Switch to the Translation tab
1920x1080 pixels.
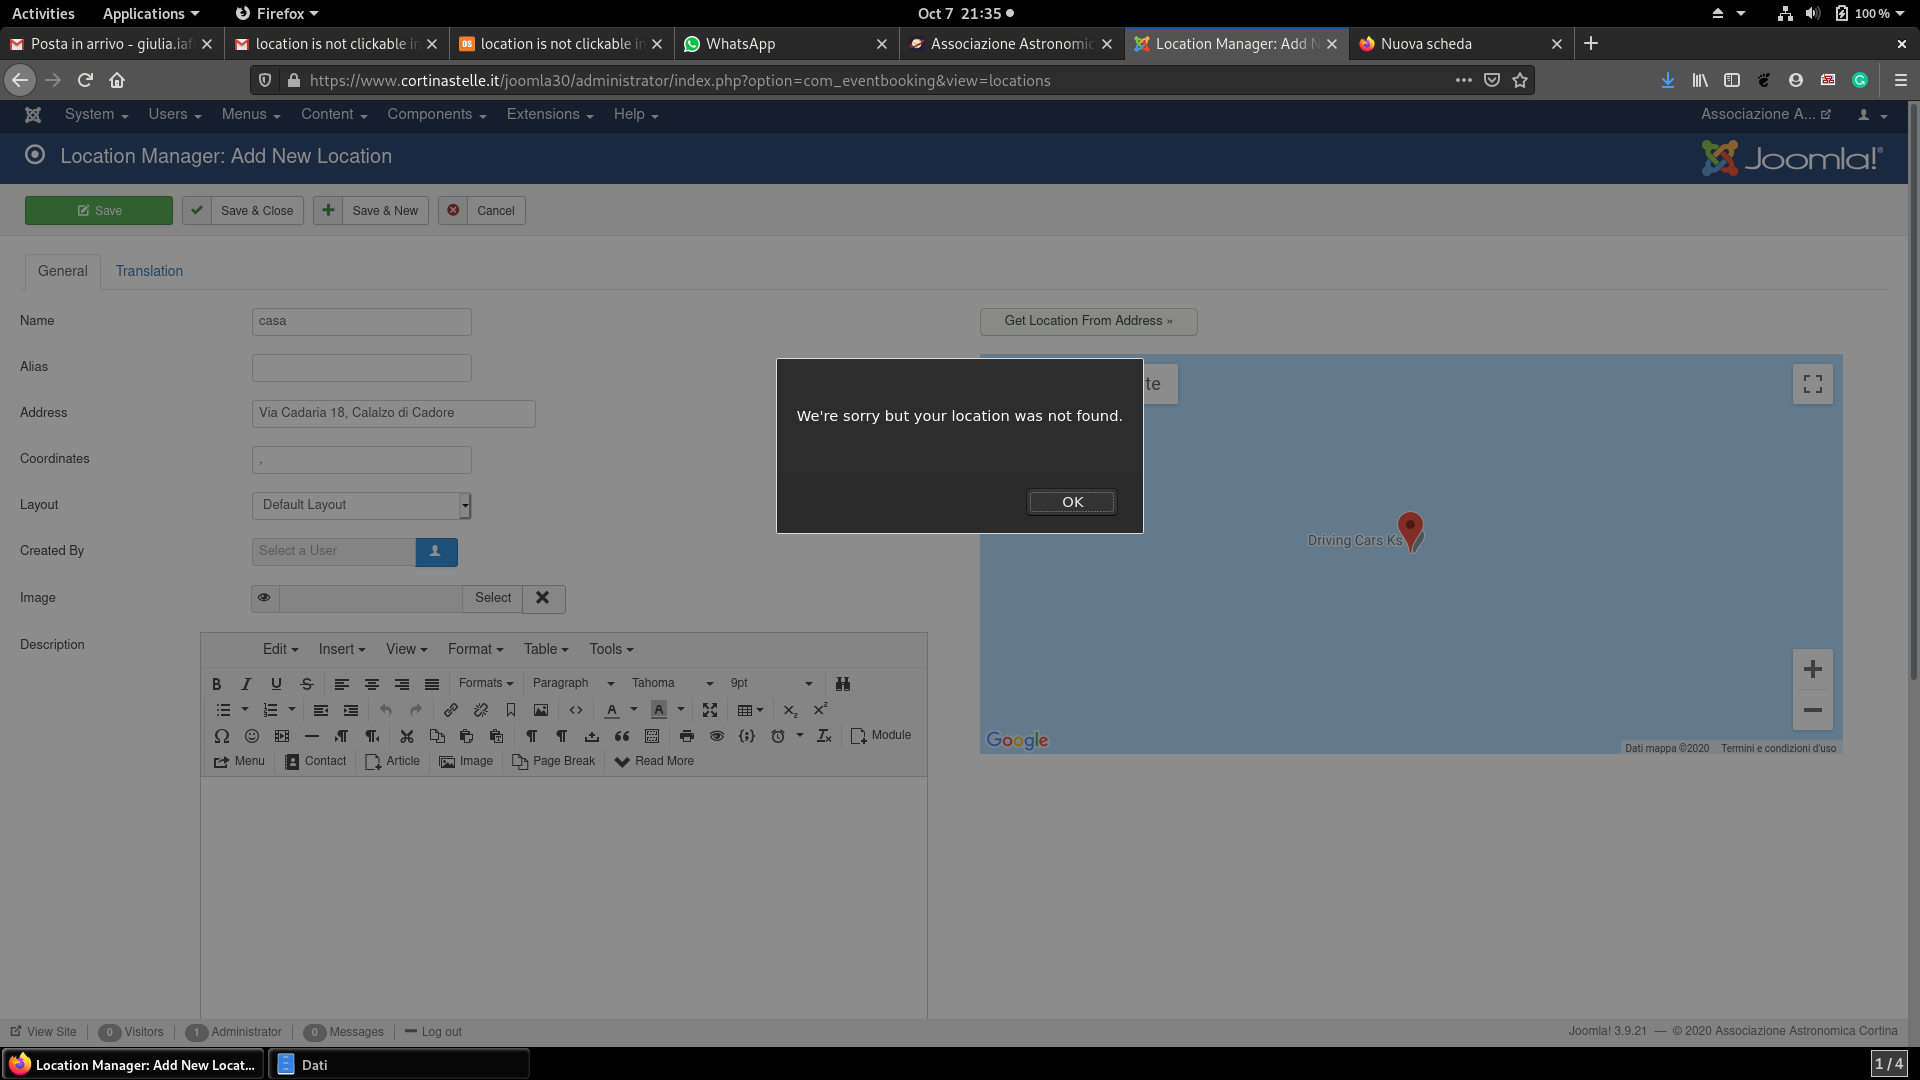[149, 271]
